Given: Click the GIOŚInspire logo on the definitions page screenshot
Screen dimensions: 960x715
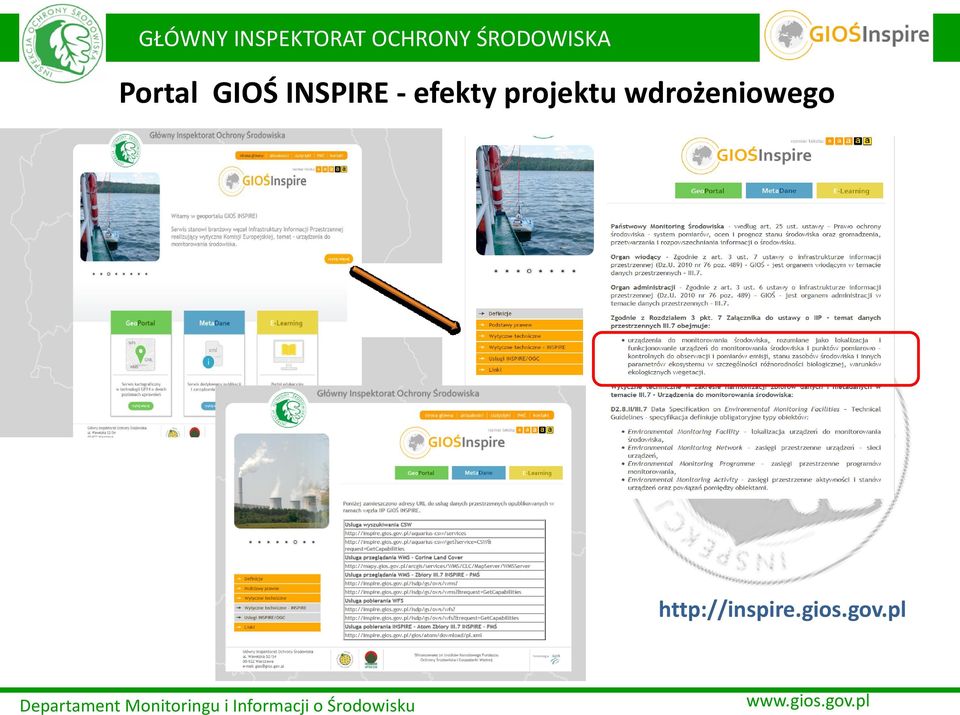Looking at the screenshot, I should tap(747, 155).
